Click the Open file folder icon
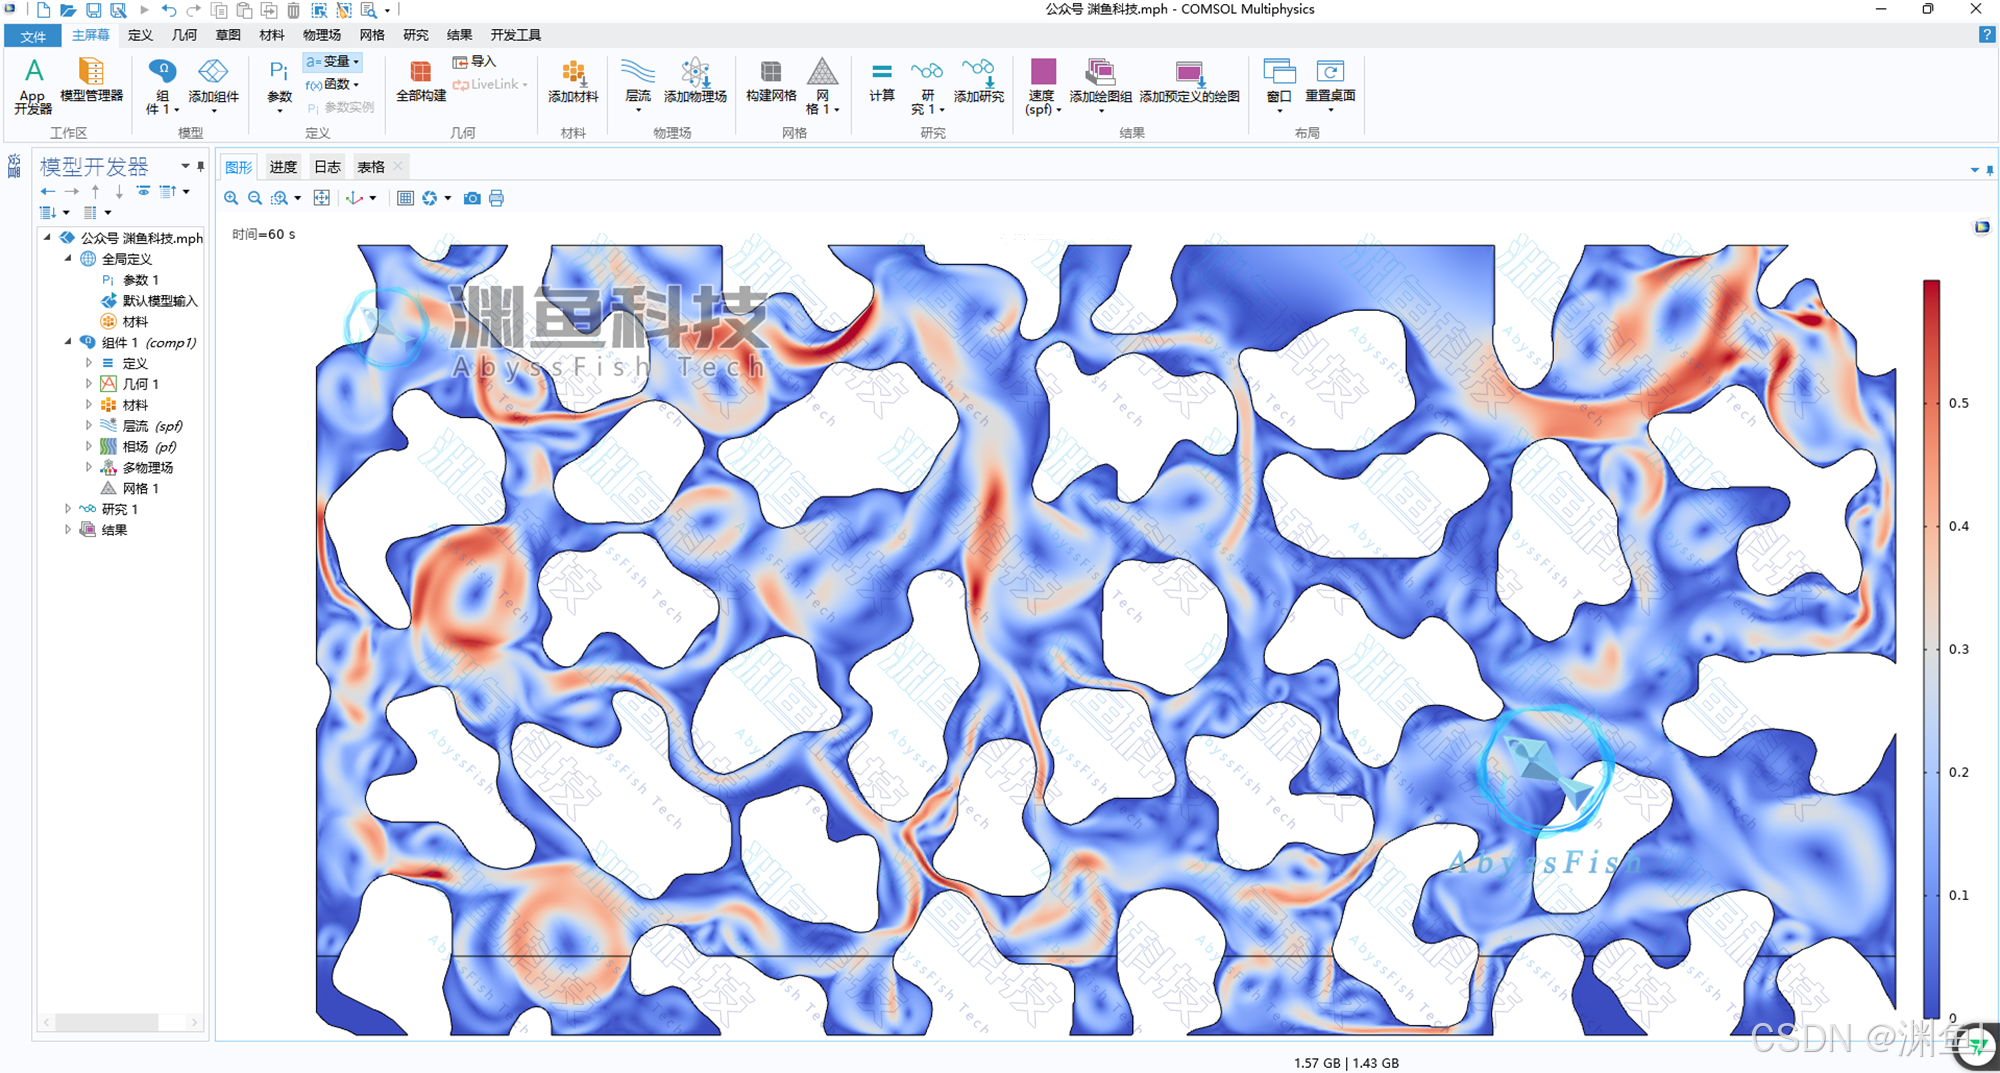This screenshot has width=2000, height=1073. [x=68, y=10]
